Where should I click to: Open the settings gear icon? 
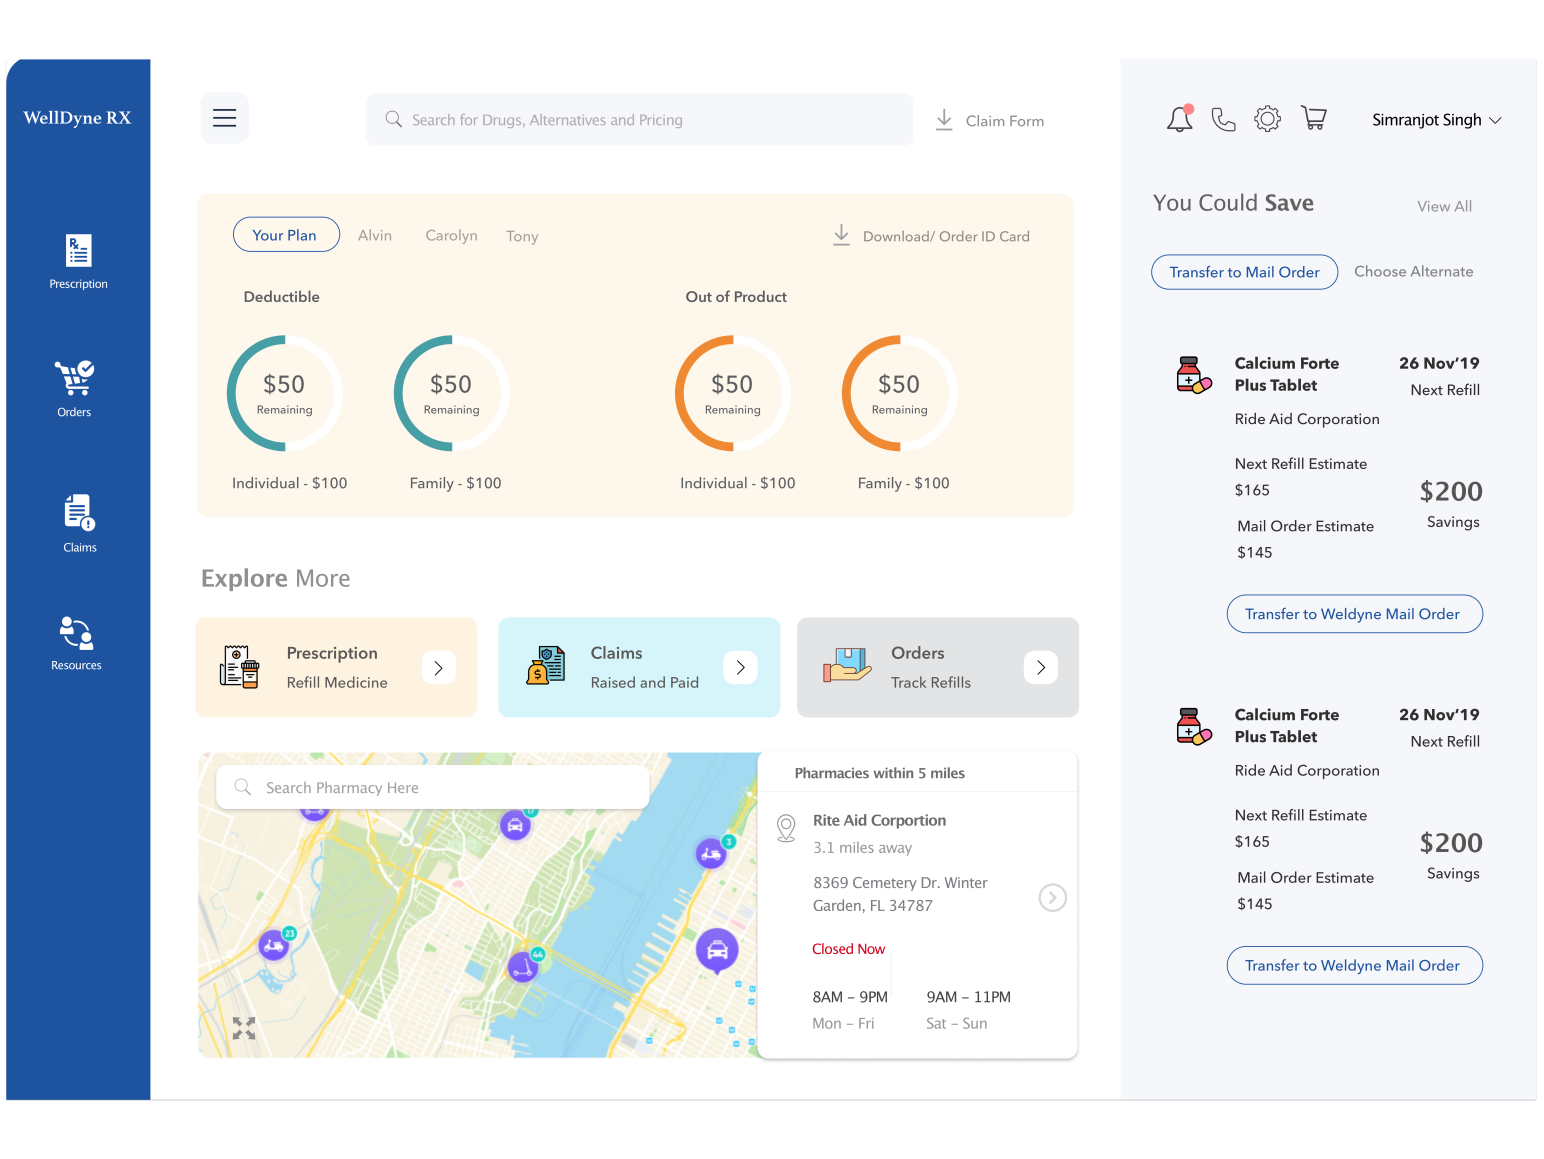pos(1267,118)
